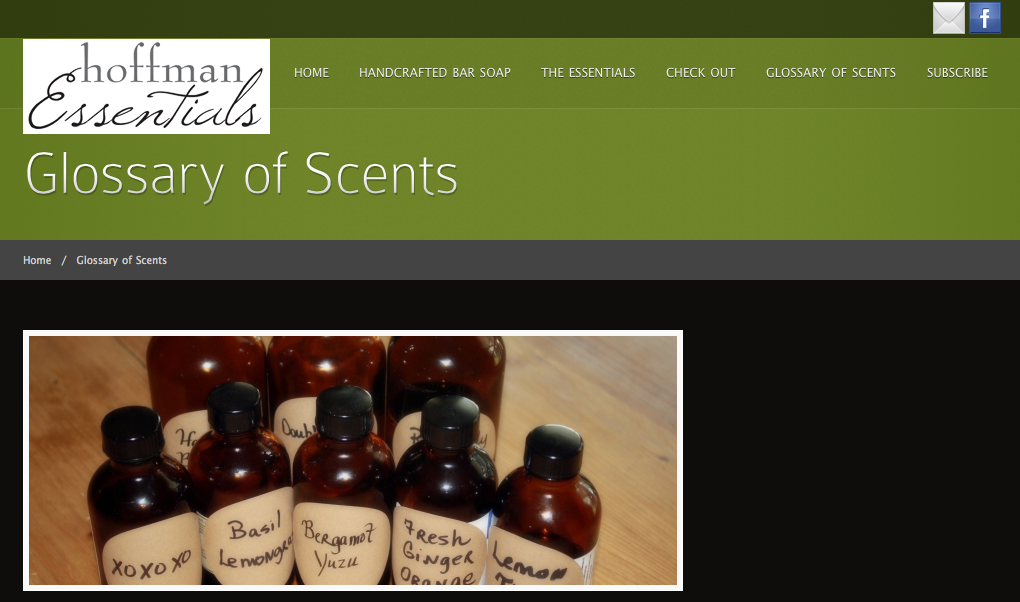1020x602 pixels.
Task: Click the Glossary of Scents heading
Action: click(241, 174)
